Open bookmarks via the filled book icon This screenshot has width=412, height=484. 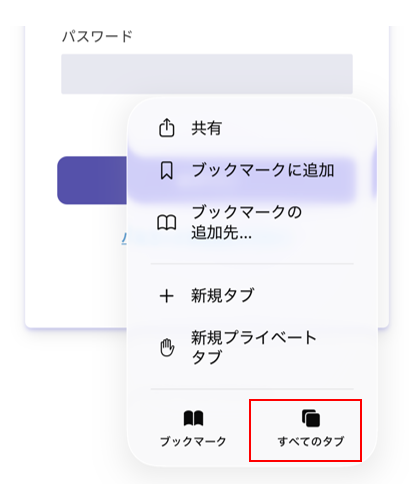pyautogui.click(x=193, y=418)
